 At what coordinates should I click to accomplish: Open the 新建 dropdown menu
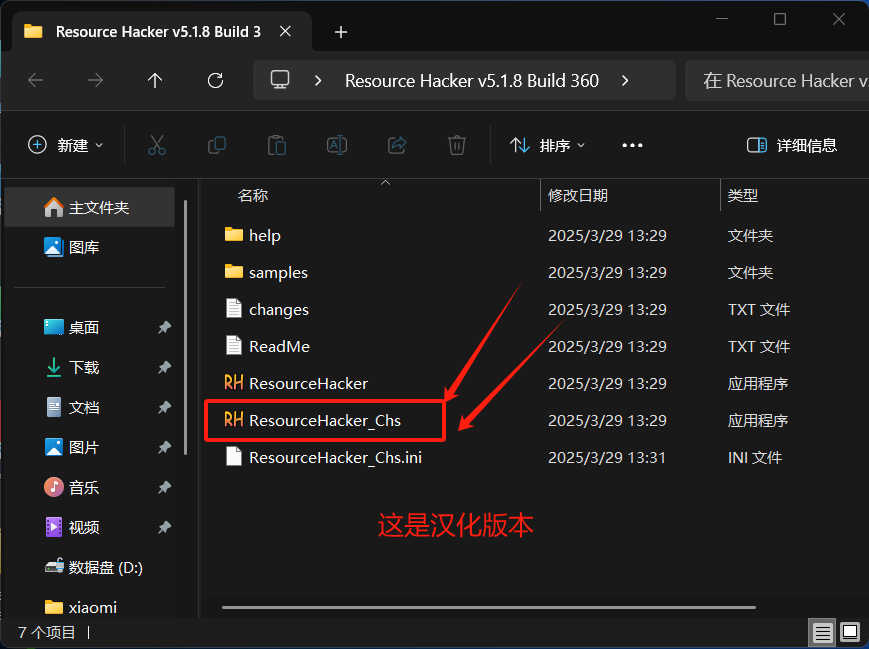point(65,145)
